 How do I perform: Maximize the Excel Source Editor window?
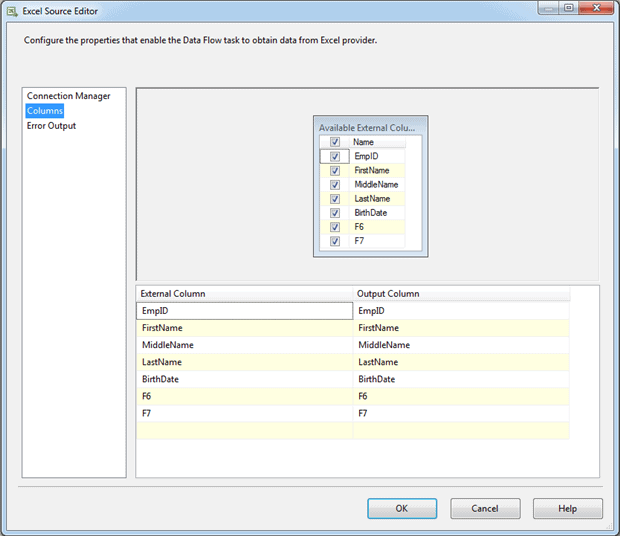coord(569,8)
